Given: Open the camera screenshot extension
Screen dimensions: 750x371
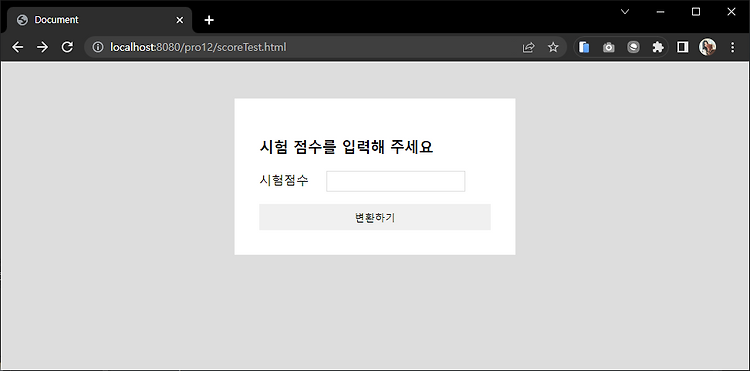Looking at the screenshot, I should pos(608,47).
